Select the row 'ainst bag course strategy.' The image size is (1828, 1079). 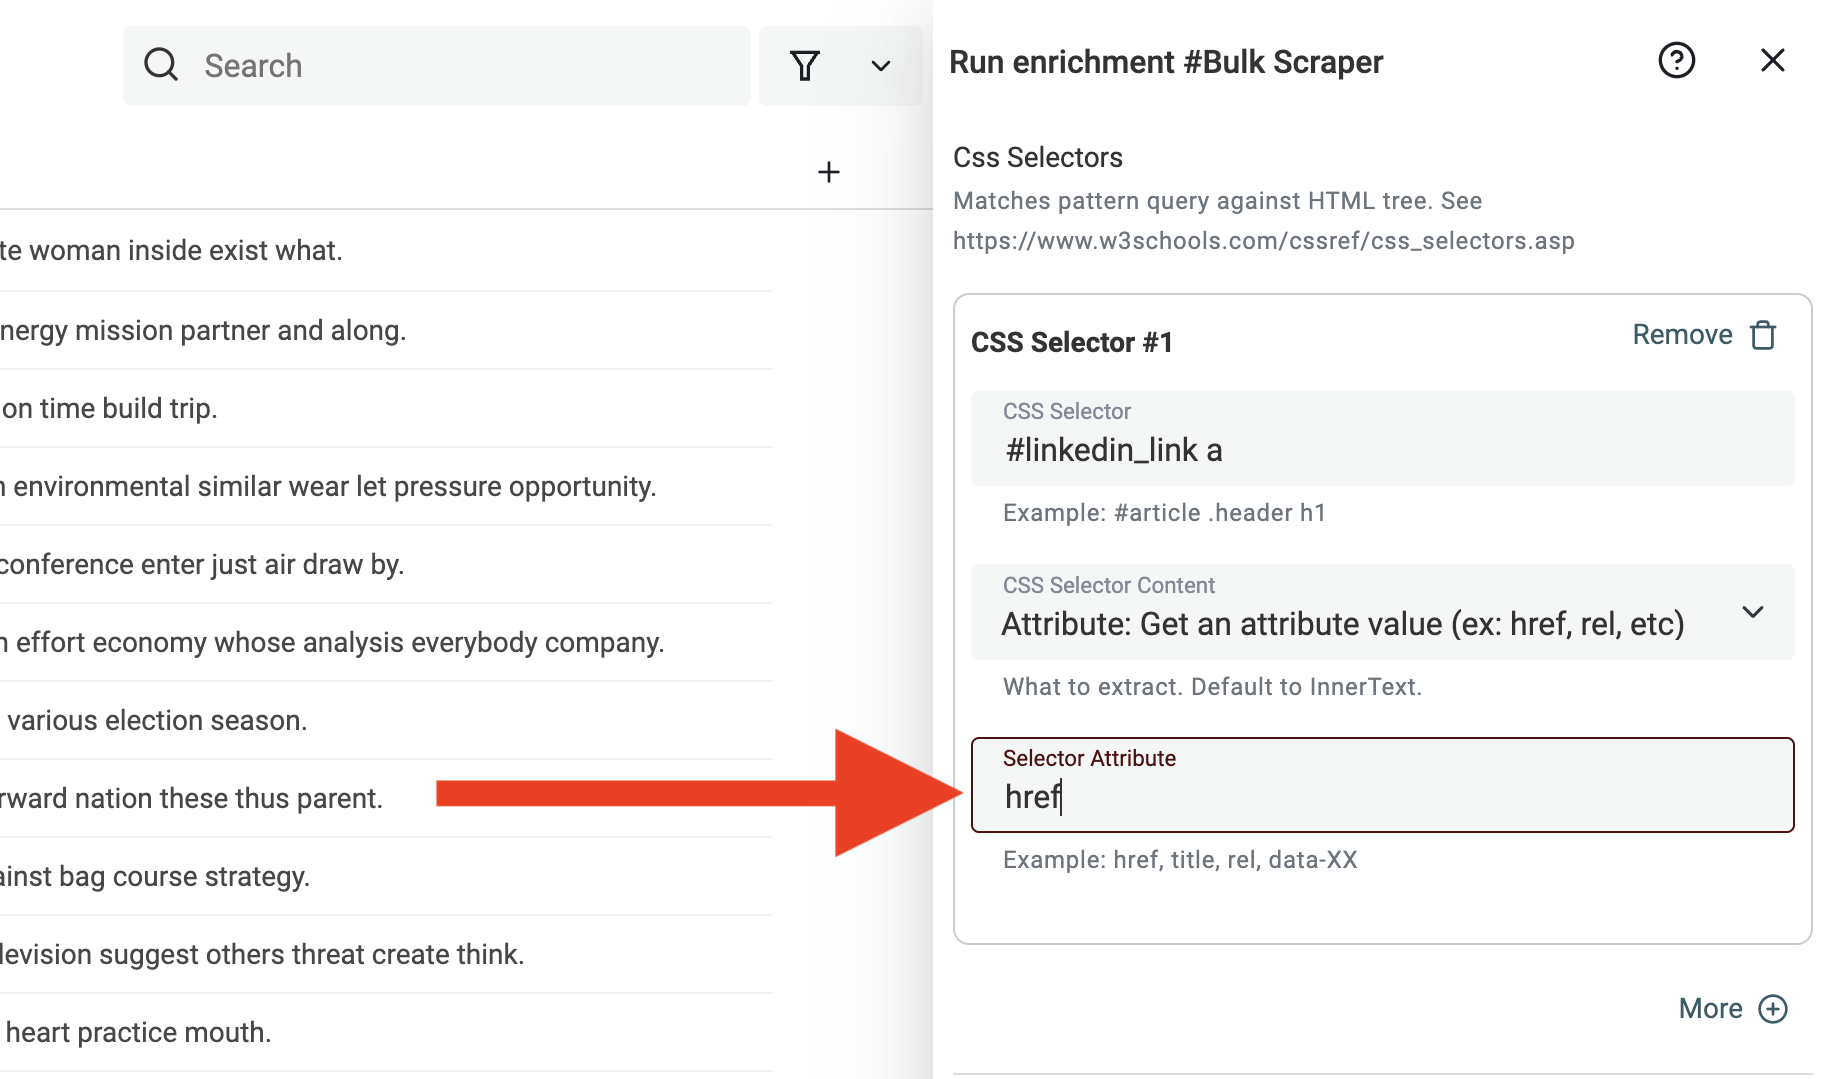pos(386,876)
